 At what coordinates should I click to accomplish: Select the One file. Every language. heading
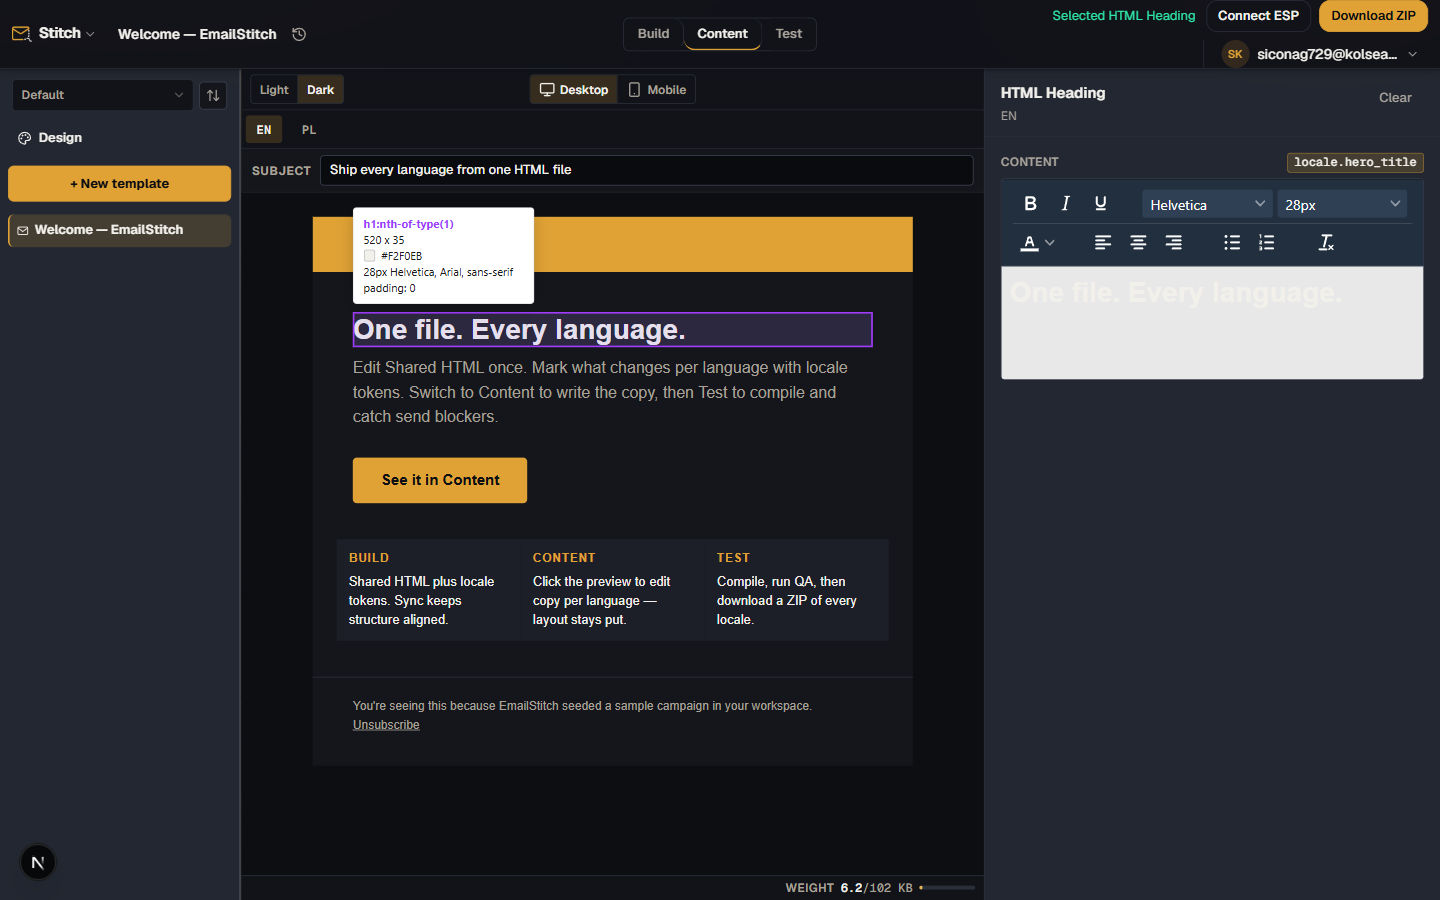(613, 330)
